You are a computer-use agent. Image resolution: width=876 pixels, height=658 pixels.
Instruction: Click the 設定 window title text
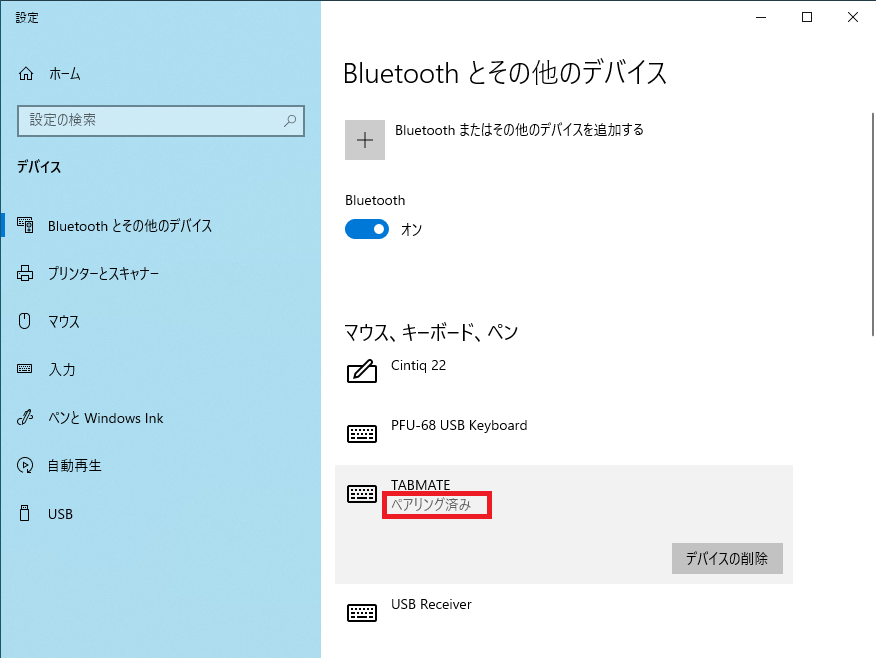[x=27, y=17]
